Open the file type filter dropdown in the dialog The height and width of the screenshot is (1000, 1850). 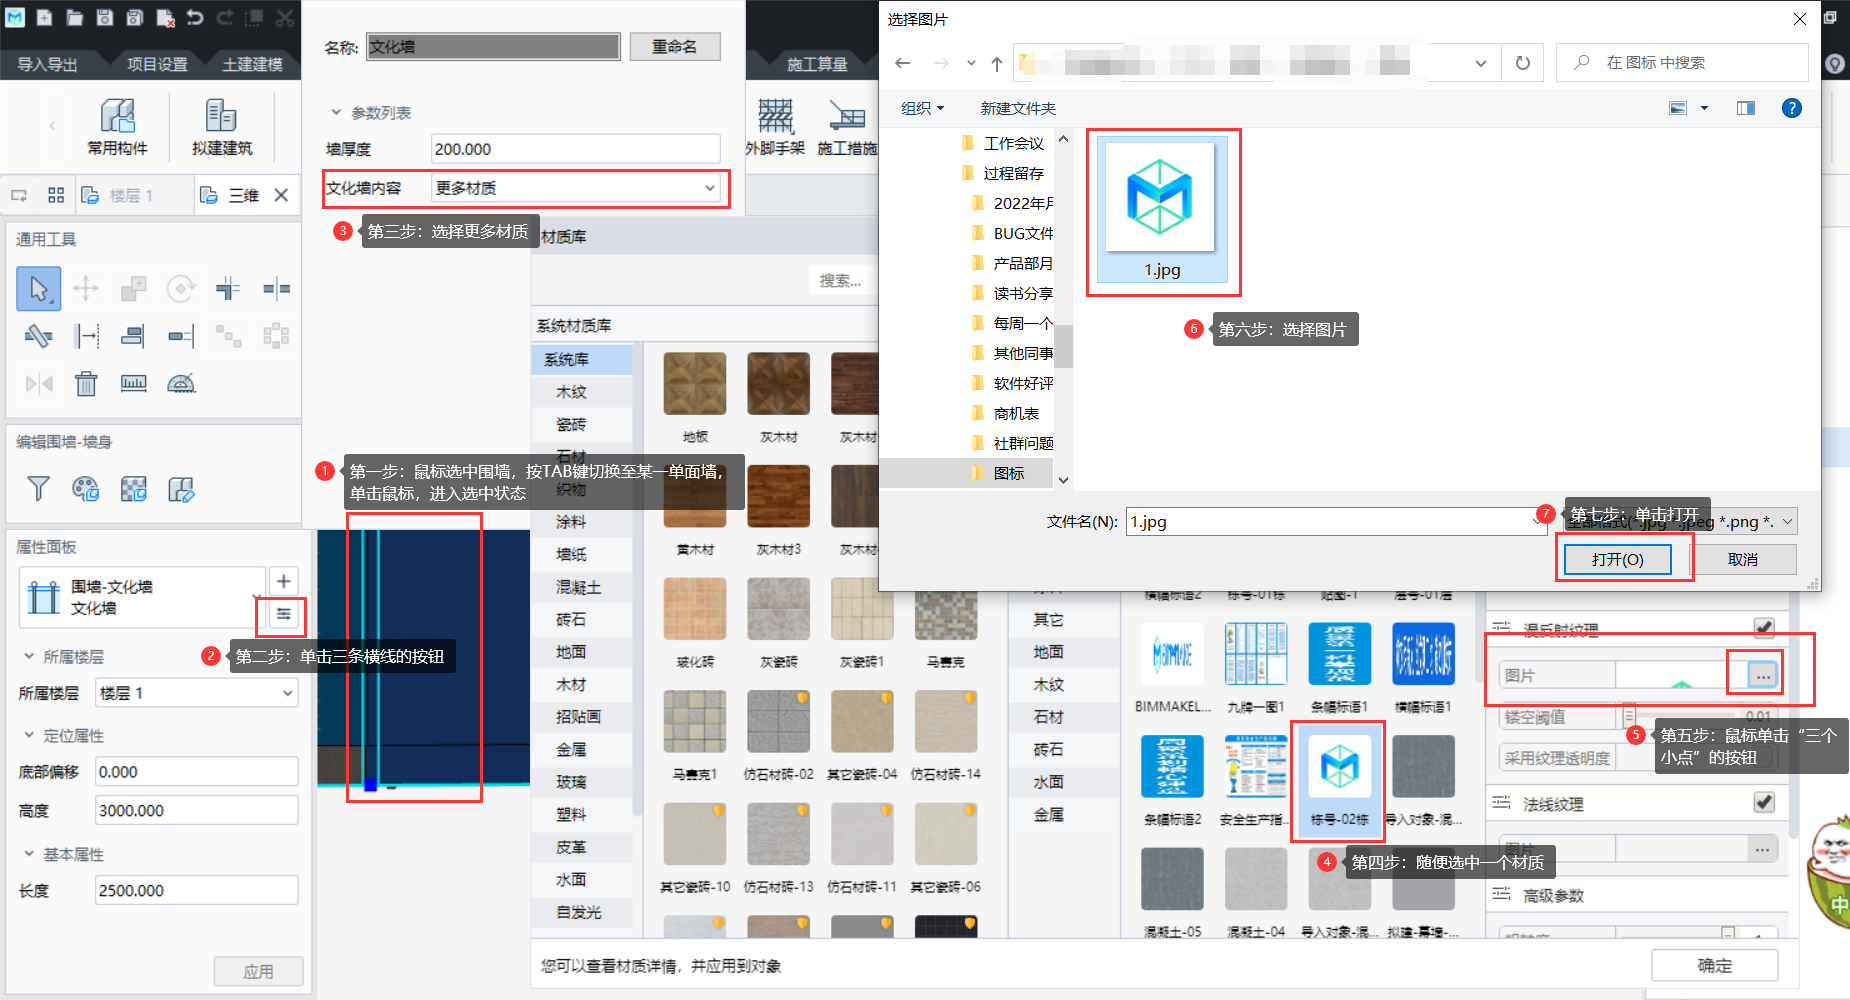(x=1680, y=521)
